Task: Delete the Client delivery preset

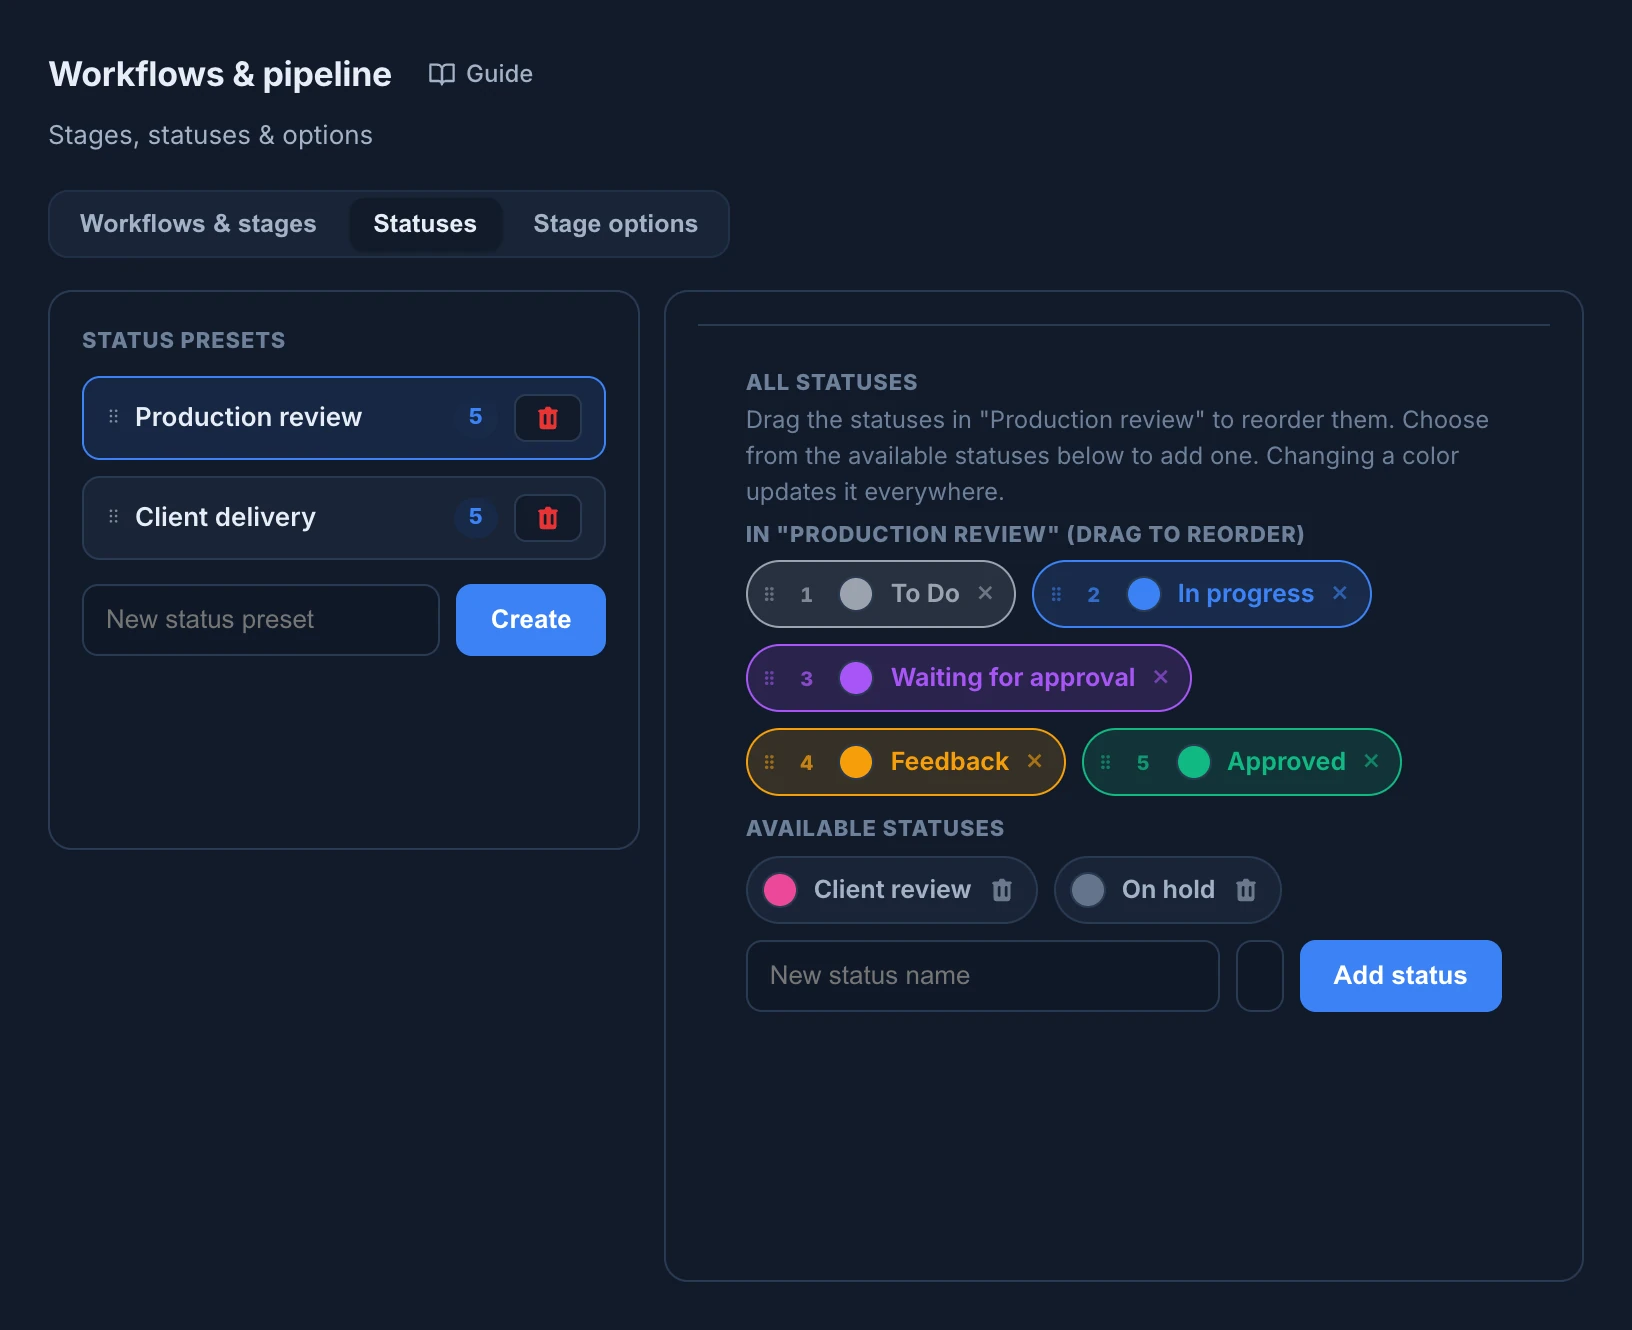Action: click(548, 518)
